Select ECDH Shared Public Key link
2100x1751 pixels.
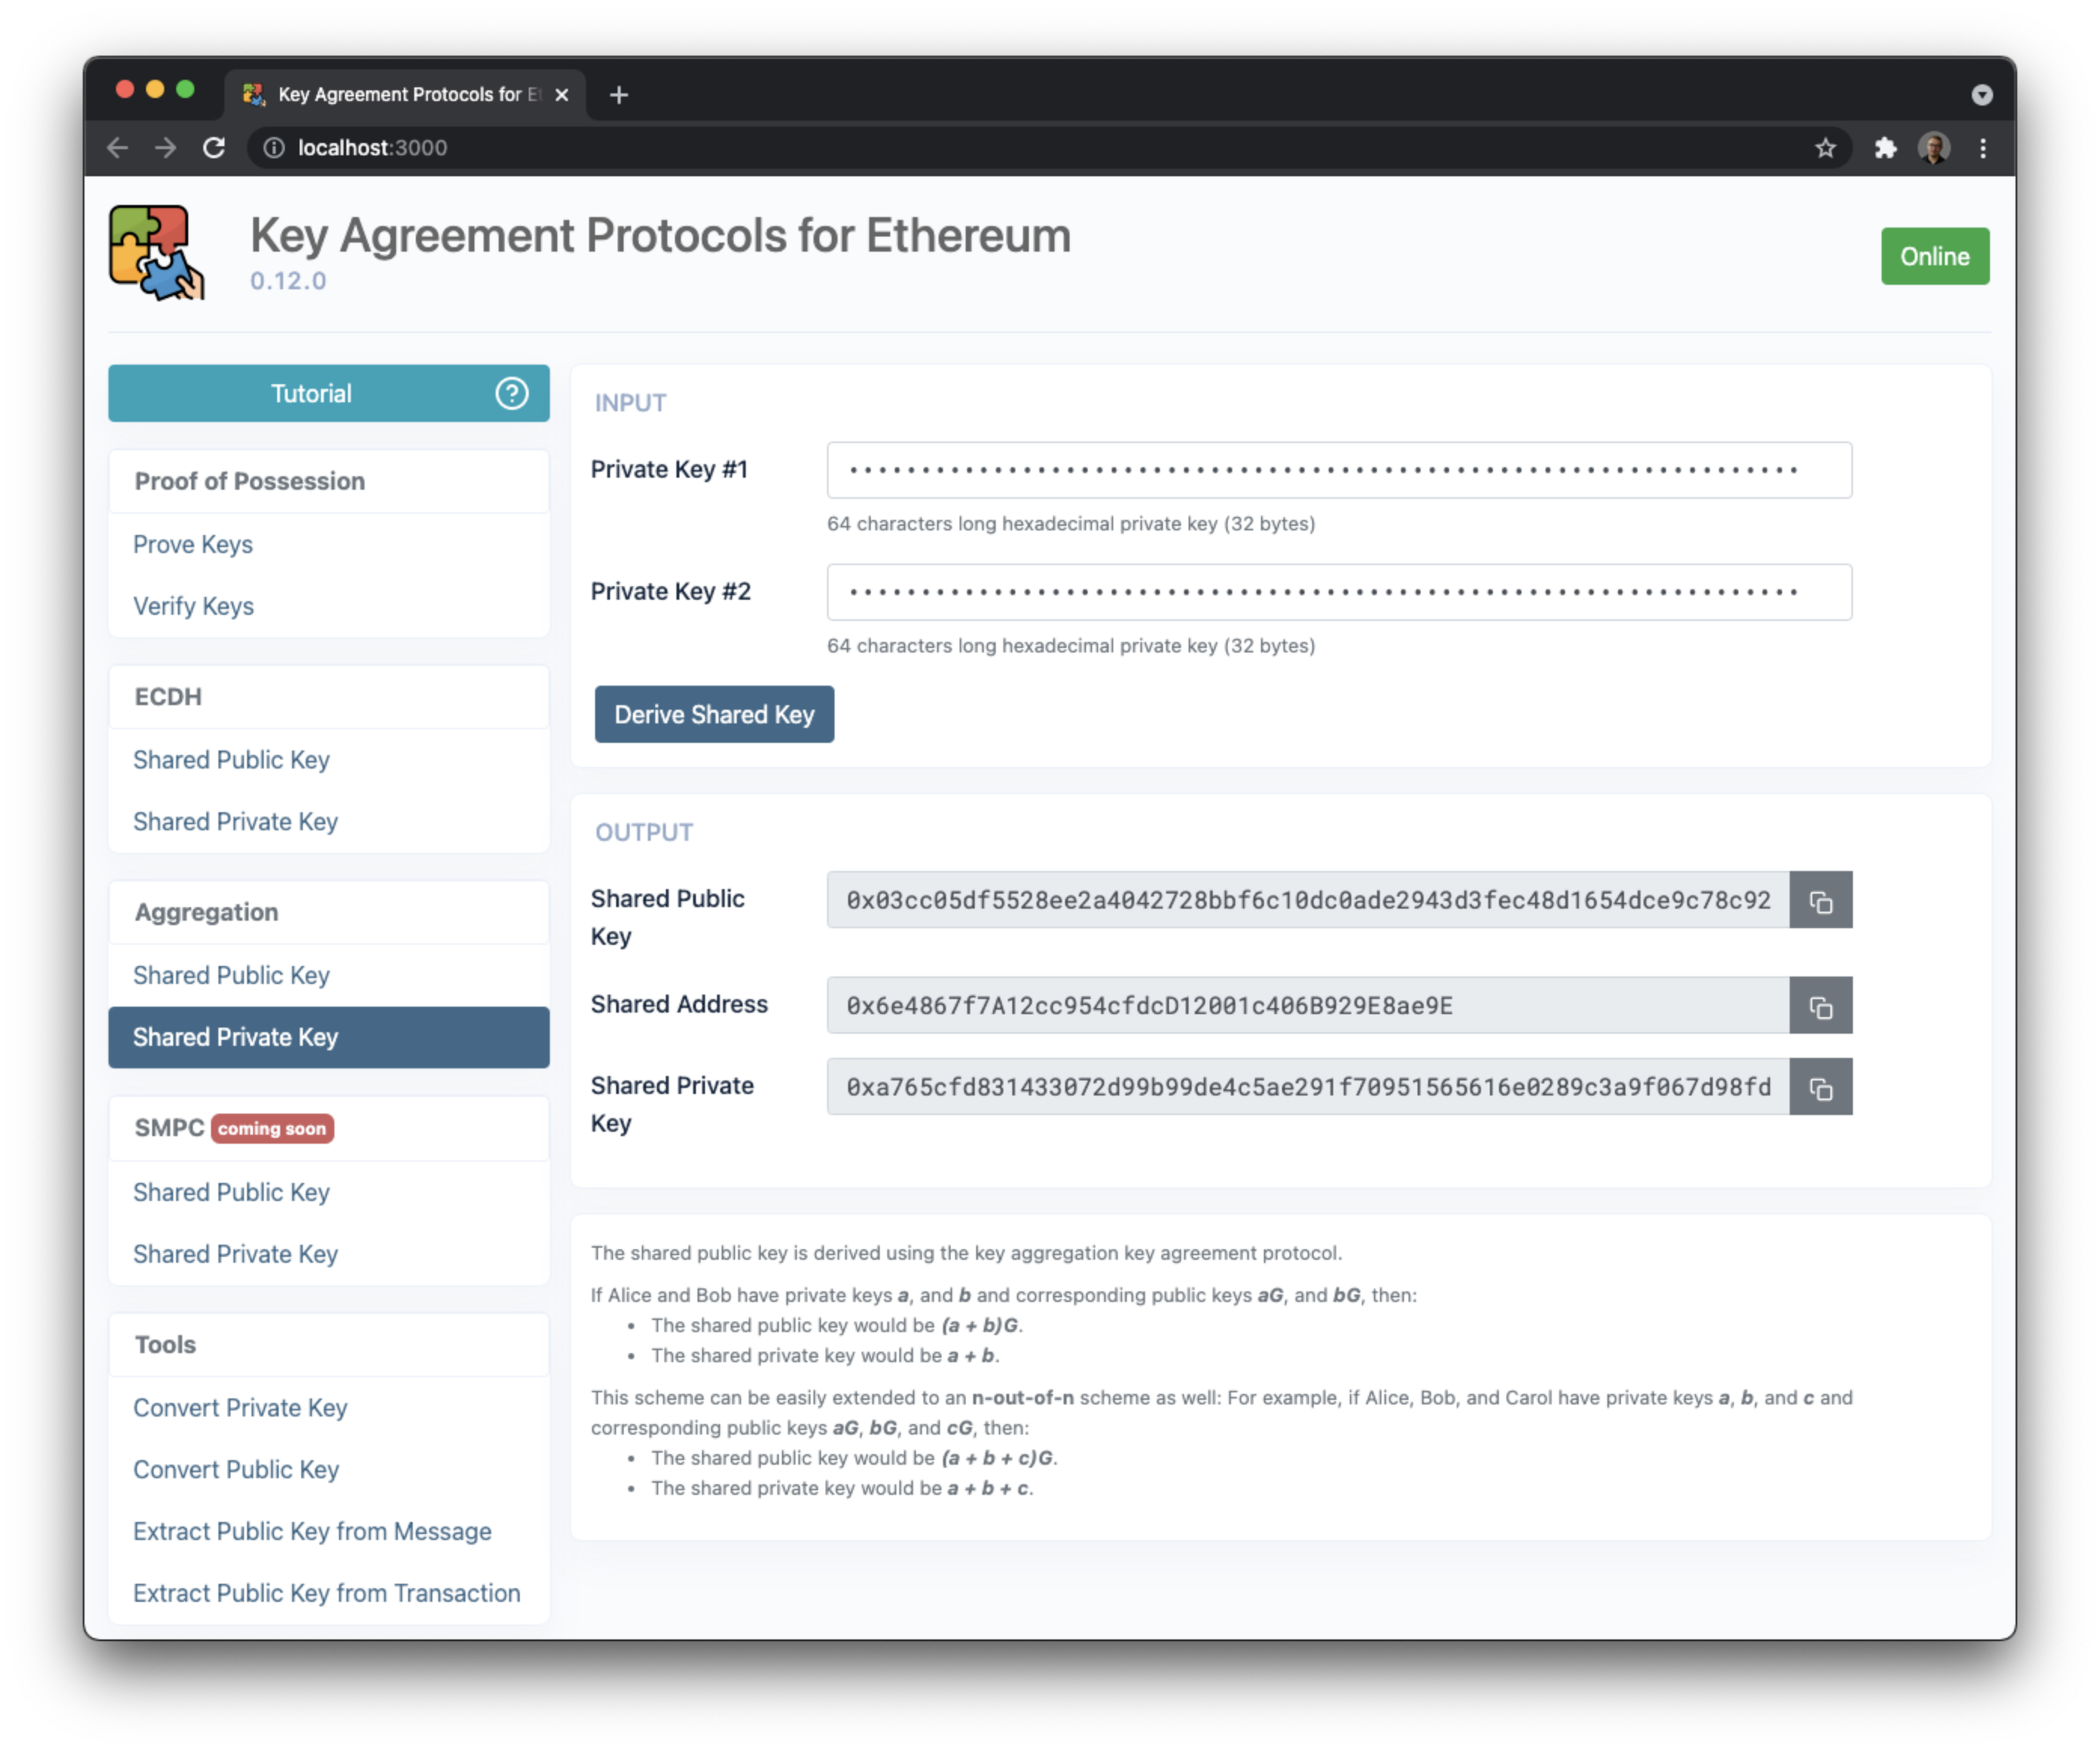click(234, 759)
